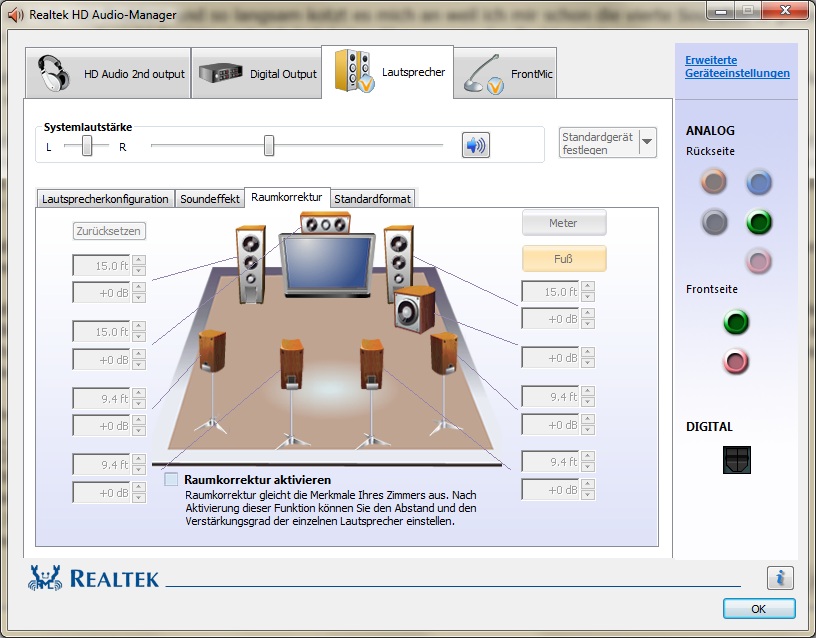
Task: Switch to the Digital Output device tab
Action: point(257,73)
